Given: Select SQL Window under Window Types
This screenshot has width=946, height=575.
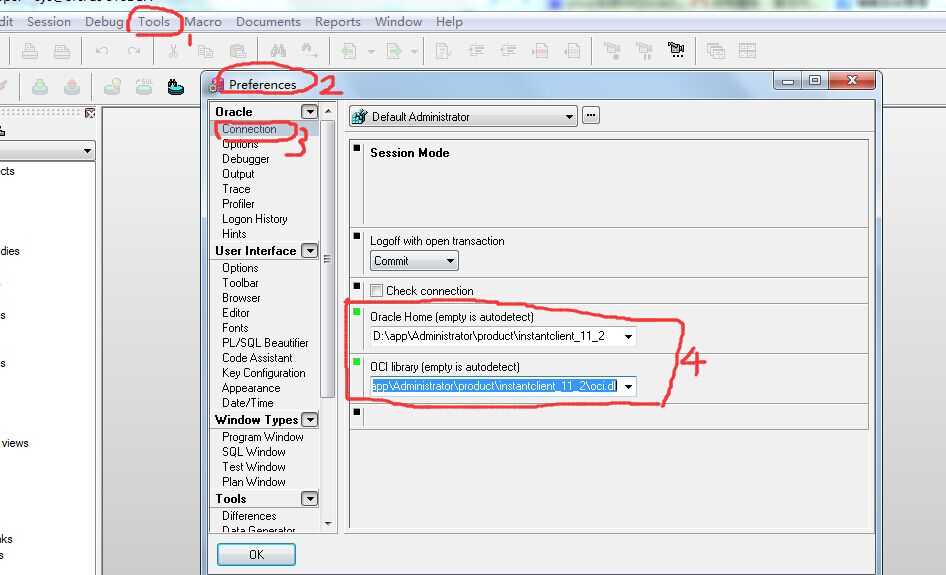Looking at the screenshot, I should coord(253,452).
